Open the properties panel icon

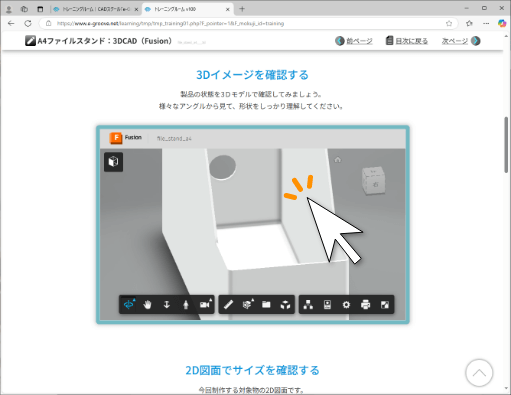(327, 304)
